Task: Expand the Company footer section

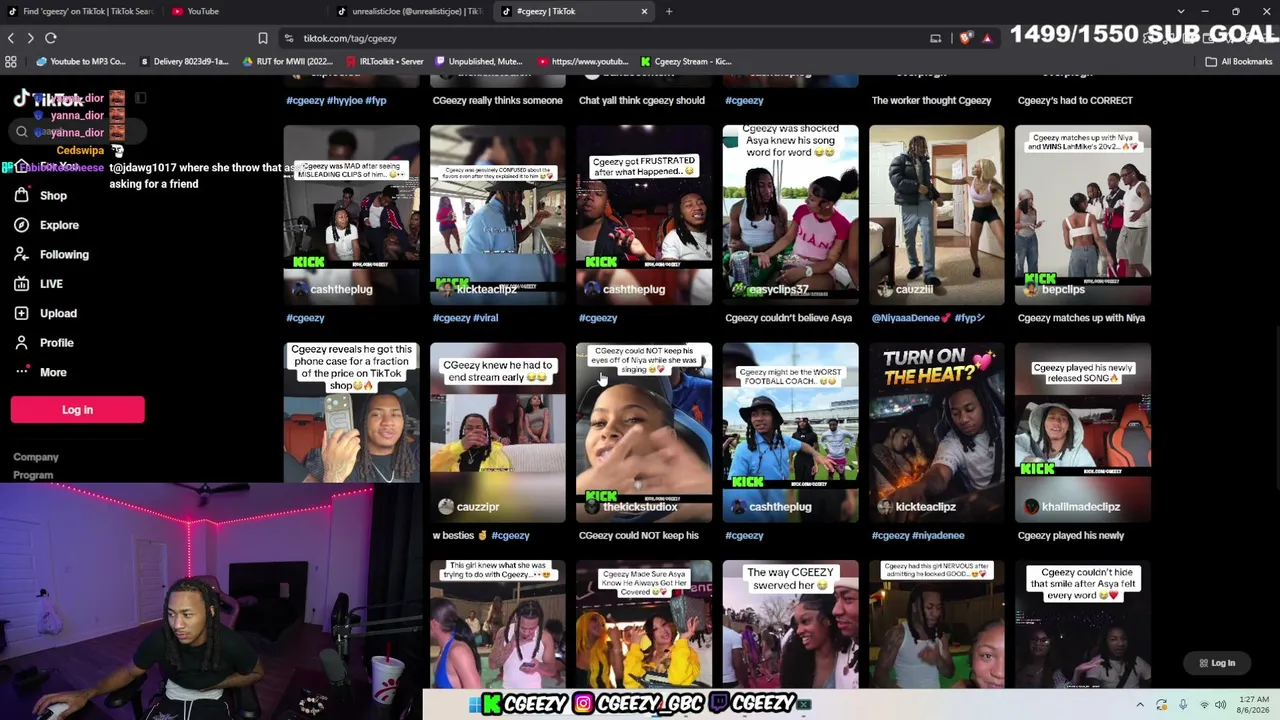Action: 36,457
